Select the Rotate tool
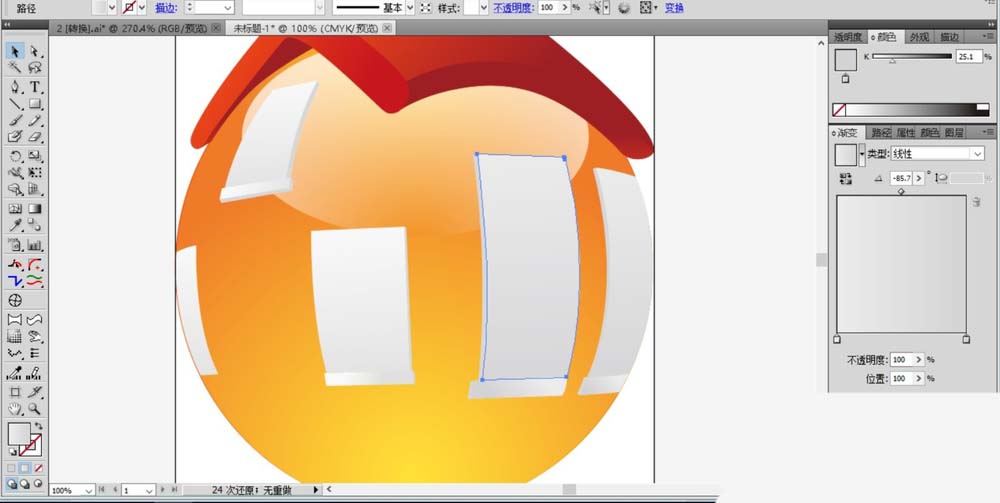This screenshot has width=1000, height=503. coord(15,156)
